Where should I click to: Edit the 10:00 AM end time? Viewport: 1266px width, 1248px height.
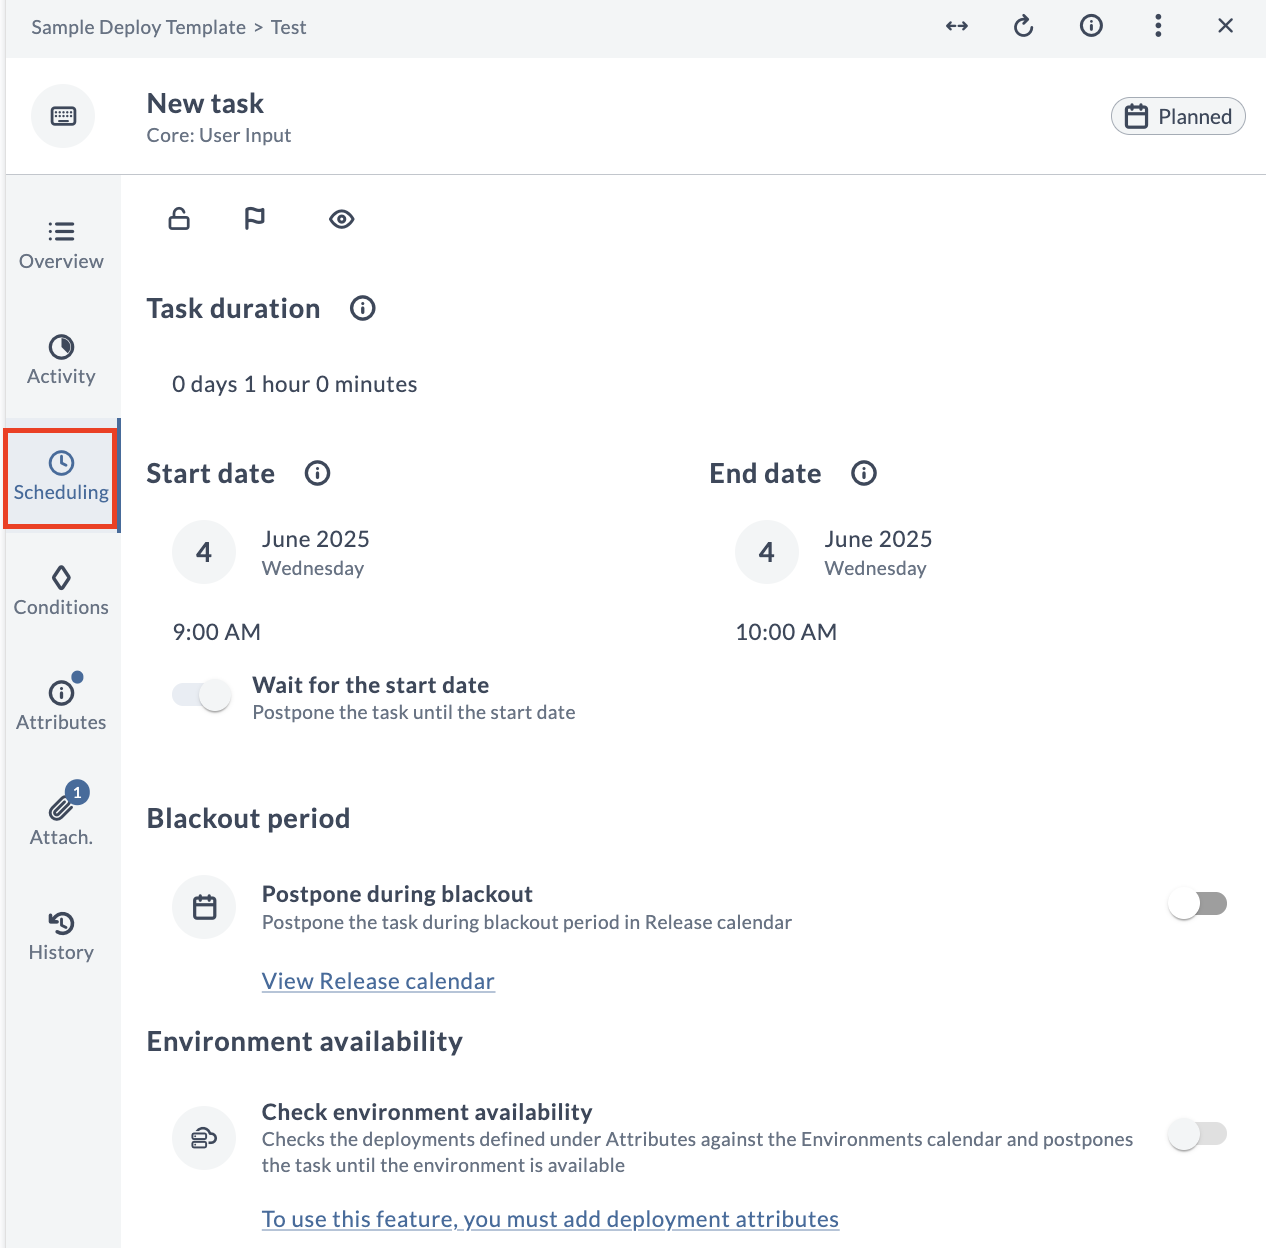(786, 632)
